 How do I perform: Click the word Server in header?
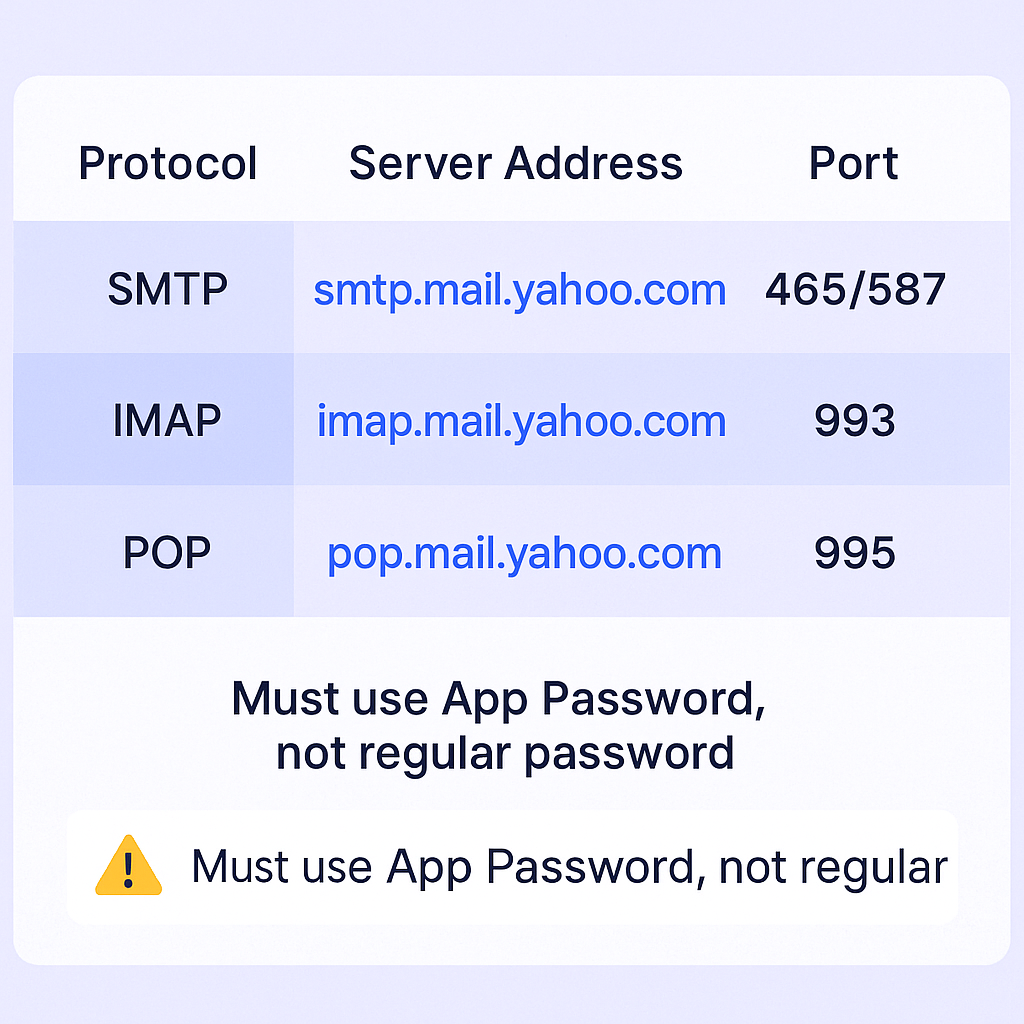click(420, 163)
